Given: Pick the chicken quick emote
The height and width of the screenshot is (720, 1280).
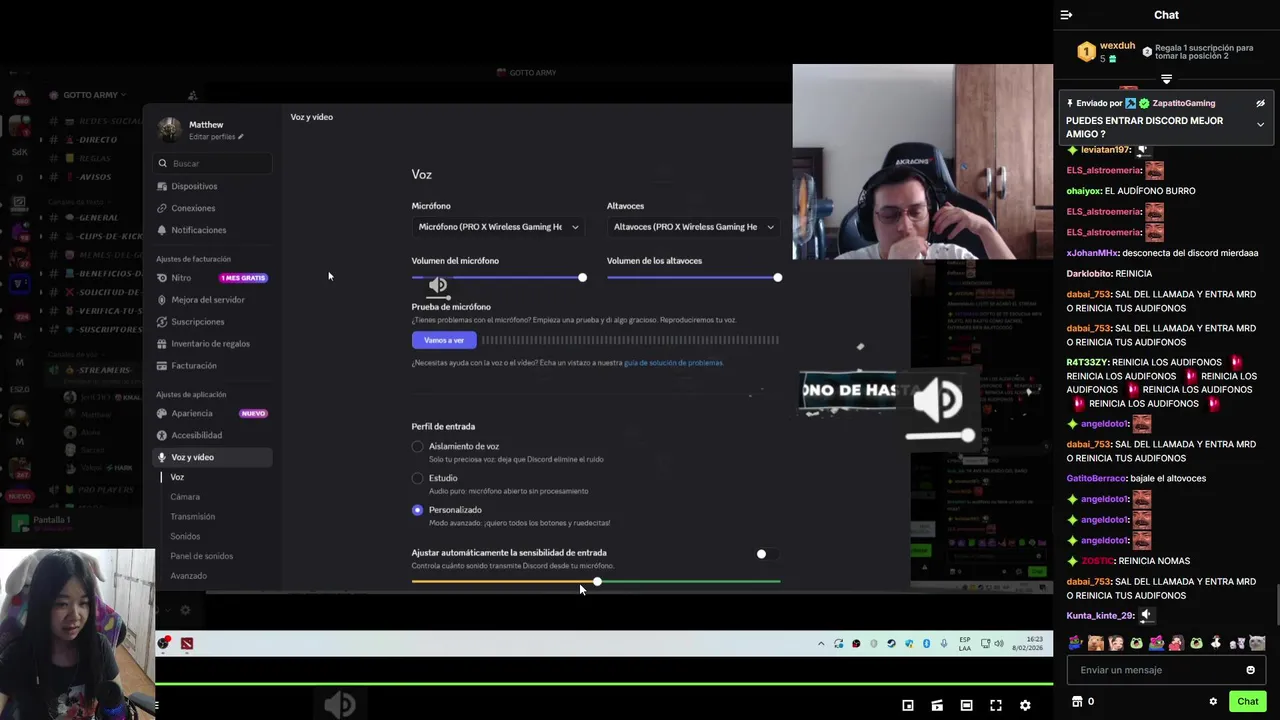Looking at the screenshot, I should (1217, 643).
